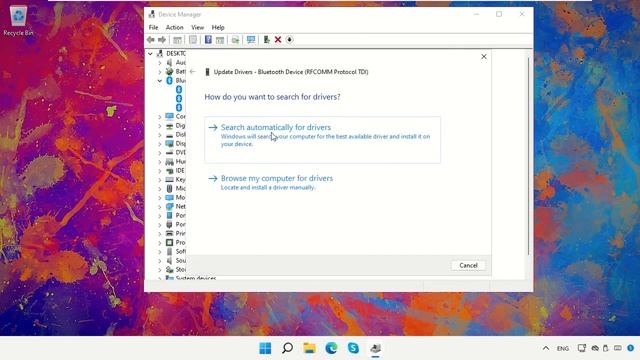
Task: Select the Bluetooth category icon in tree
Action: 169,80
